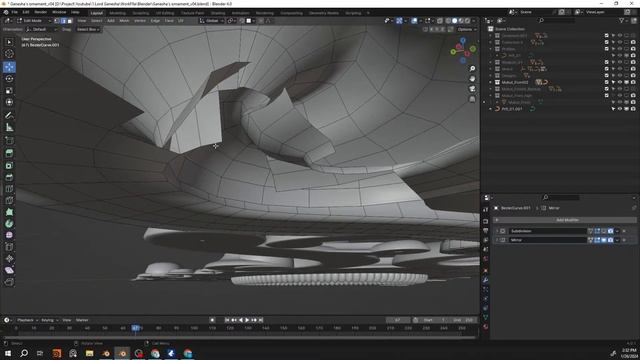640x360 pixels.
Task: Select the Poly Build tool
Action: point(9,212)
